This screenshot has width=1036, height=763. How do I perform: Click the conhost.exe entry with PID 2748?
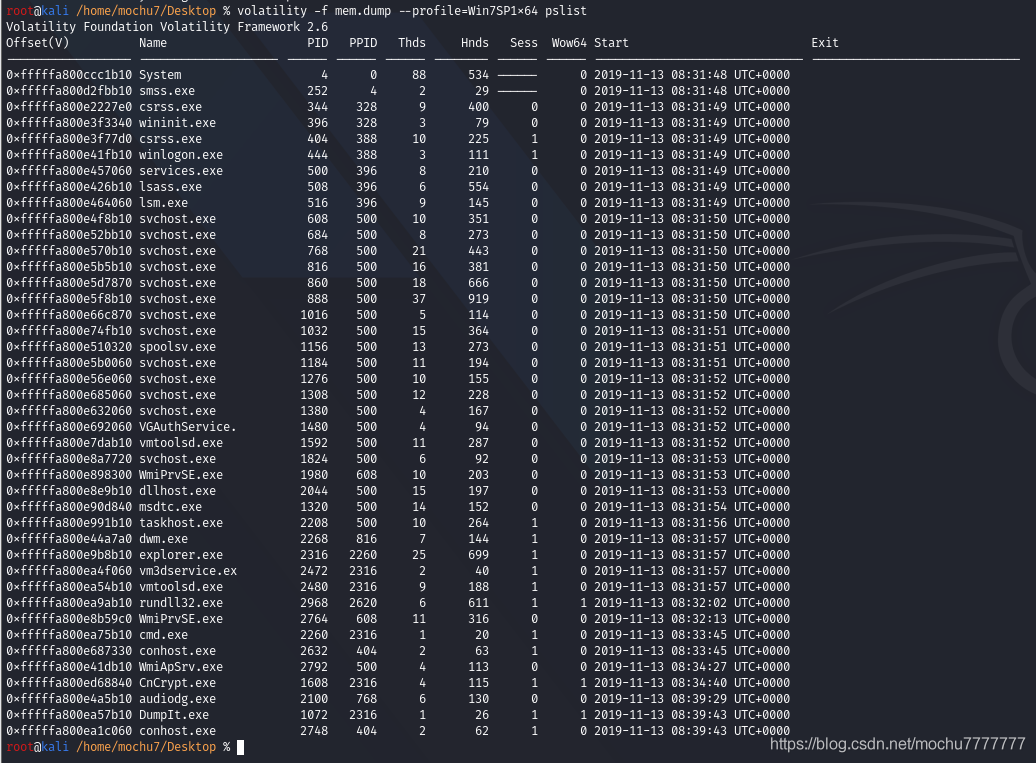point(177,731)
